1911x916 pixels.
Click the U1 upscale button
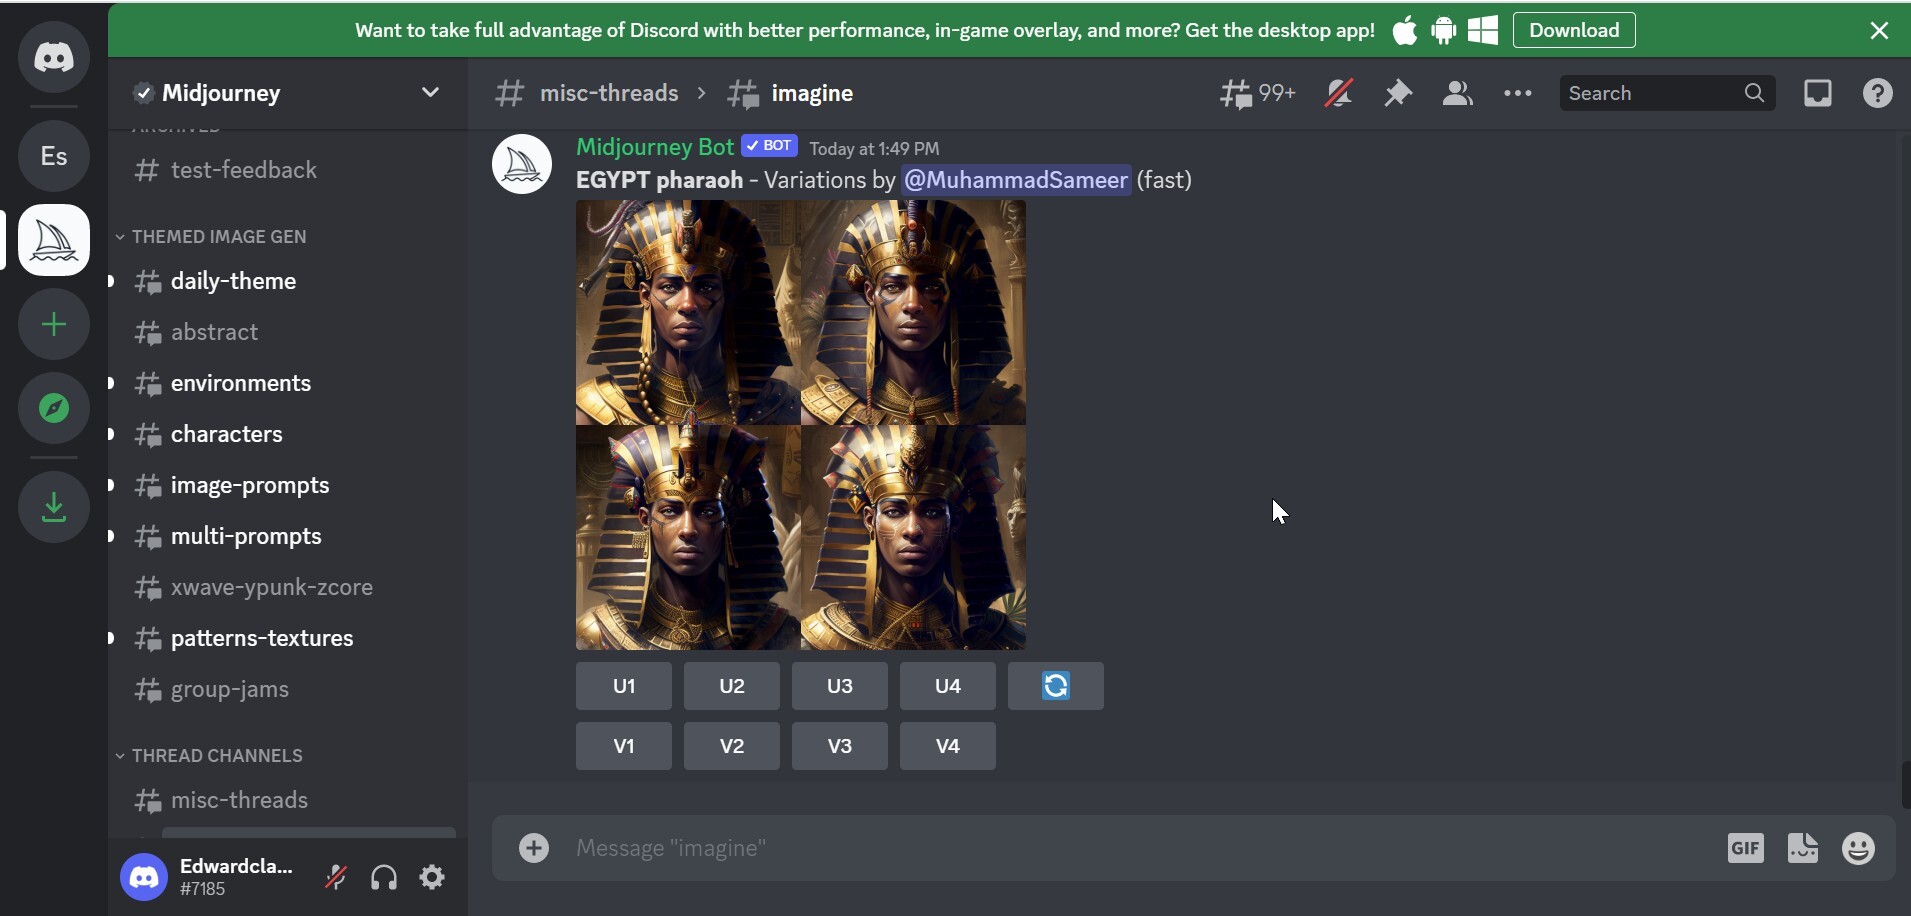[624, 686]
